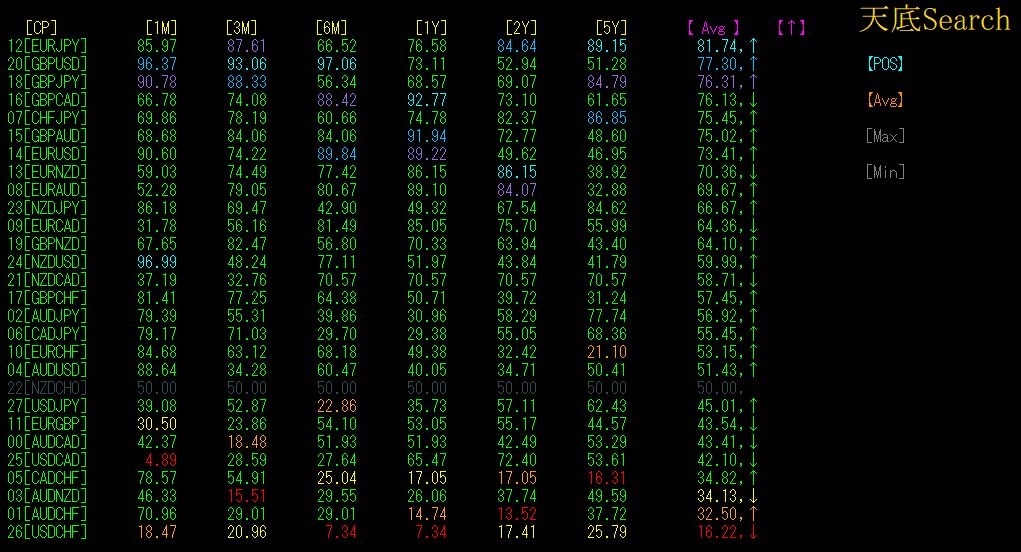Click the red 16.31 5Y value for CADCHF
Screen dimensions: 1021x552
(607, 478)
